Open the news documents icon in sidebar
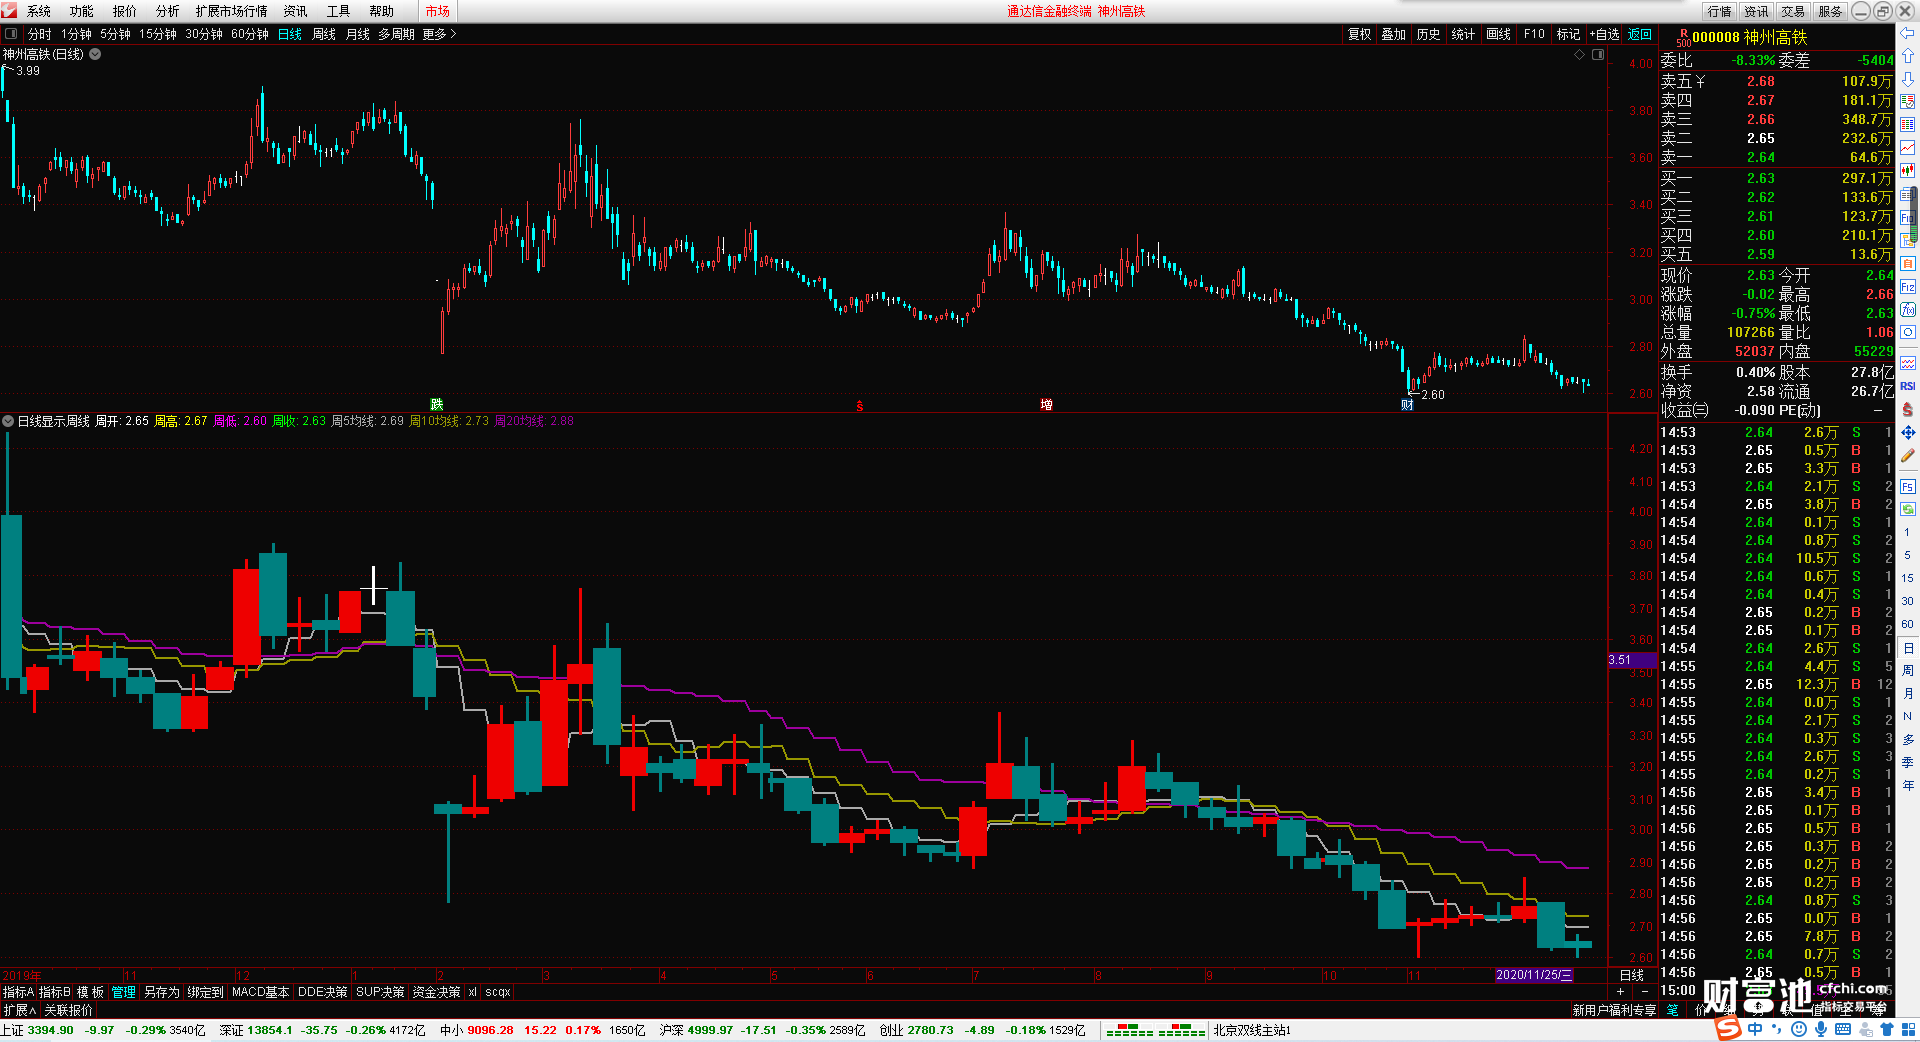Viewport: 1920px width, 1042px height. 1908,194
